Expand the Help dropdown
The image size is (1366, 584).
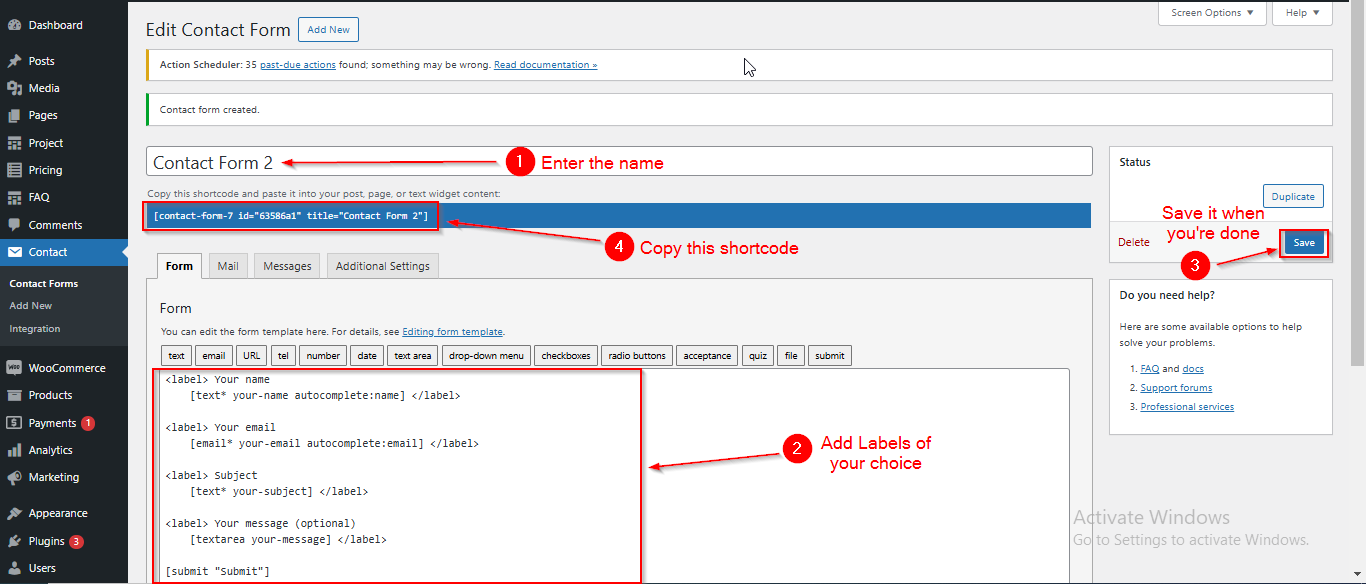coord(1302,13)
